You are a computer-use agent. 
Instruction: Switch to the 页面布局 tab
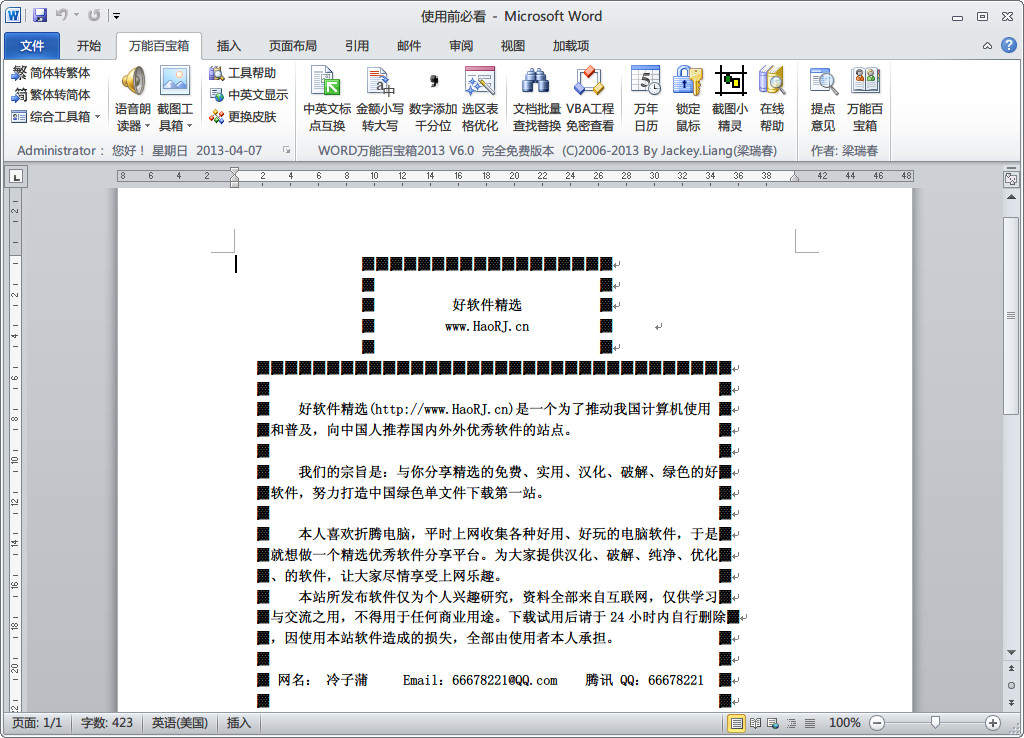pos(293,46)
